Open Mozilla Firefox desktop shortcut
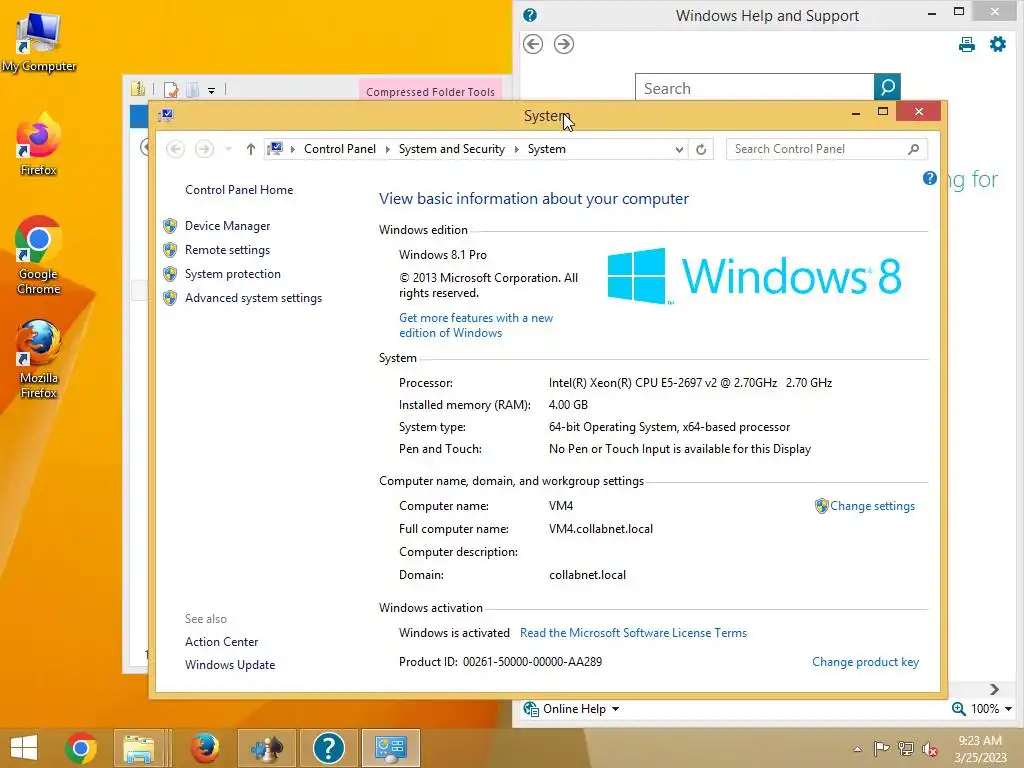 [39, 359]
